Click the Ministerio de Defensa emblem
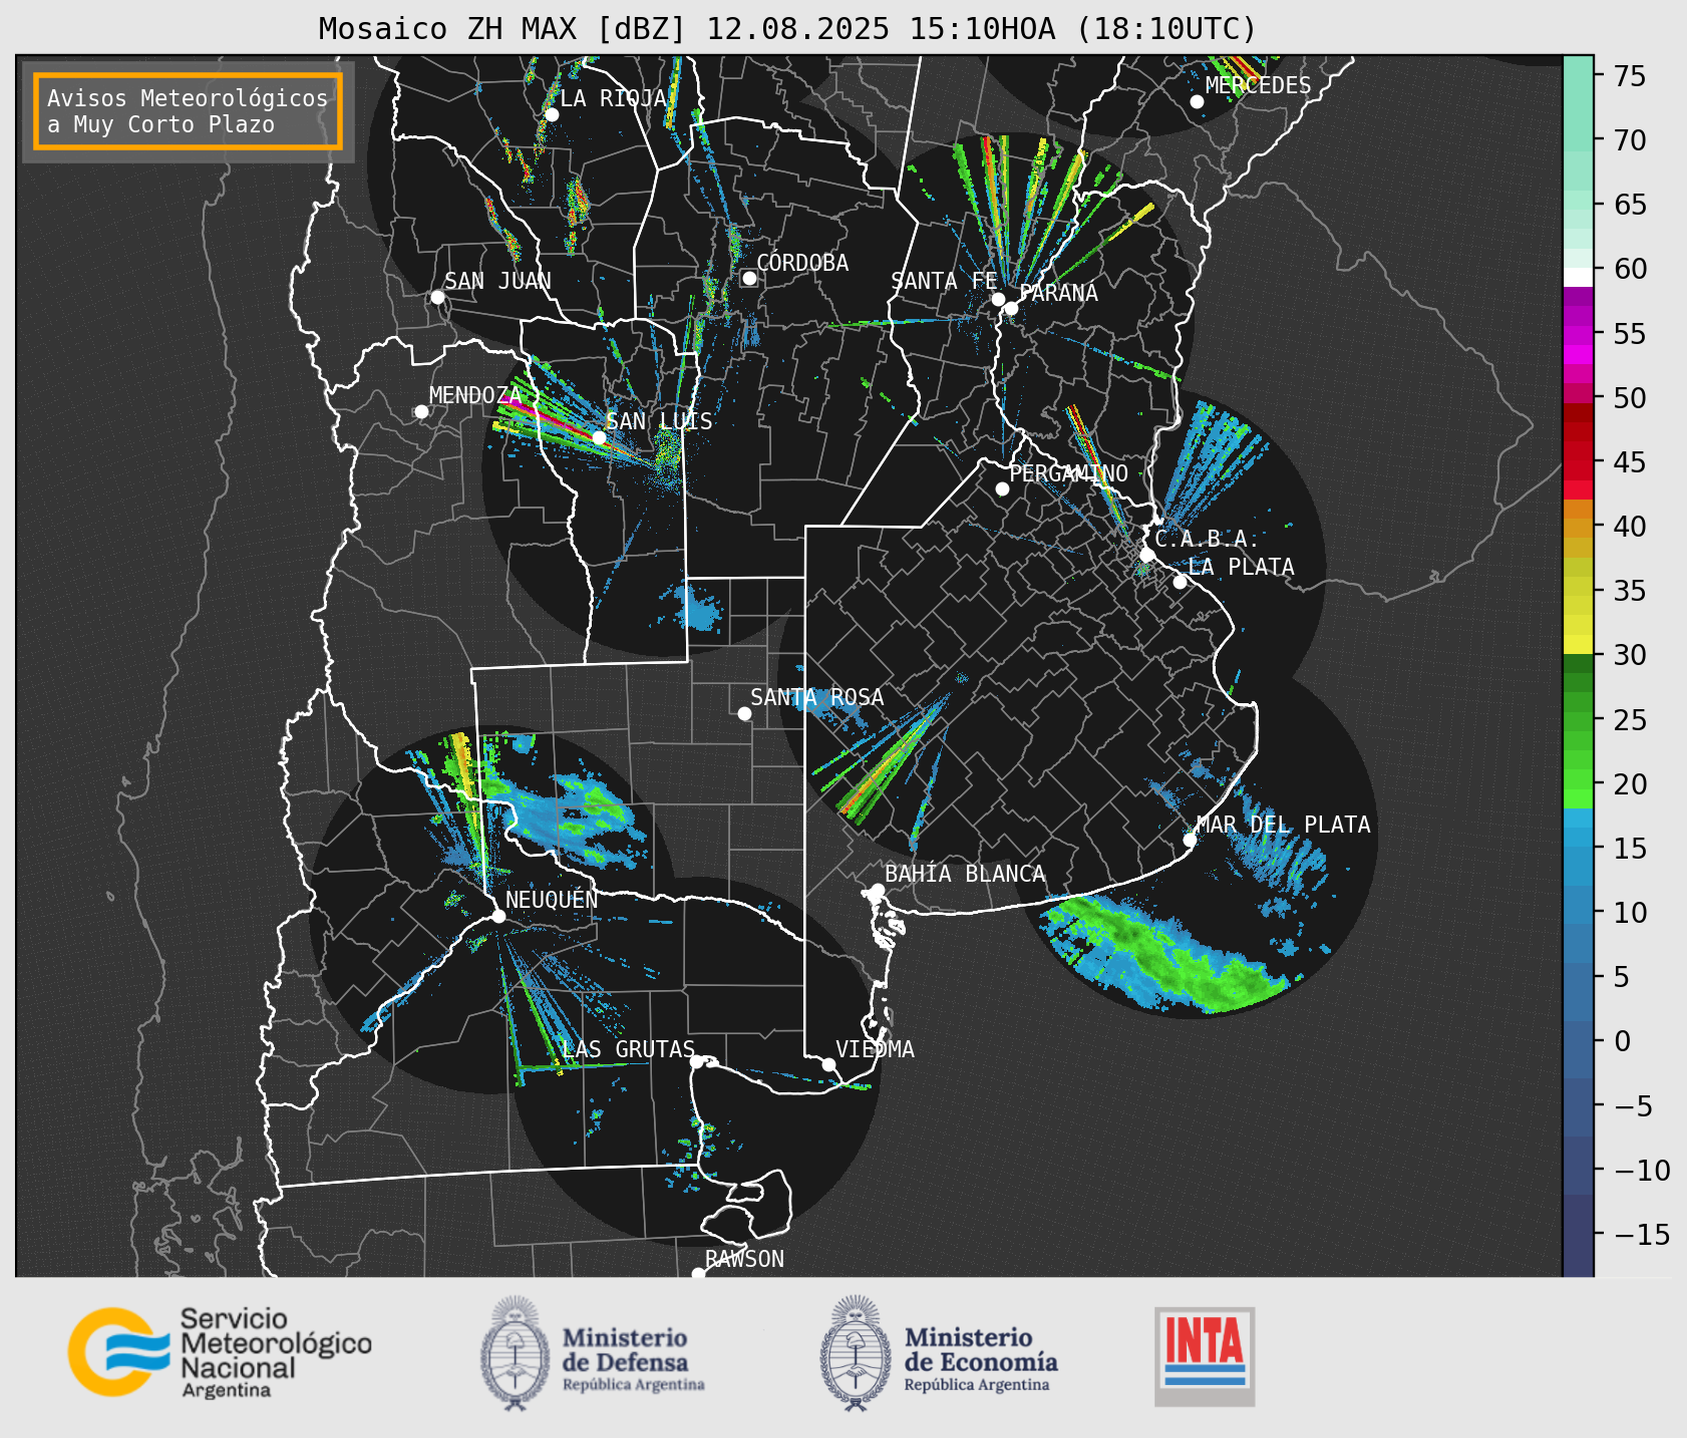The image size is (1687, 1438). 515,1353
